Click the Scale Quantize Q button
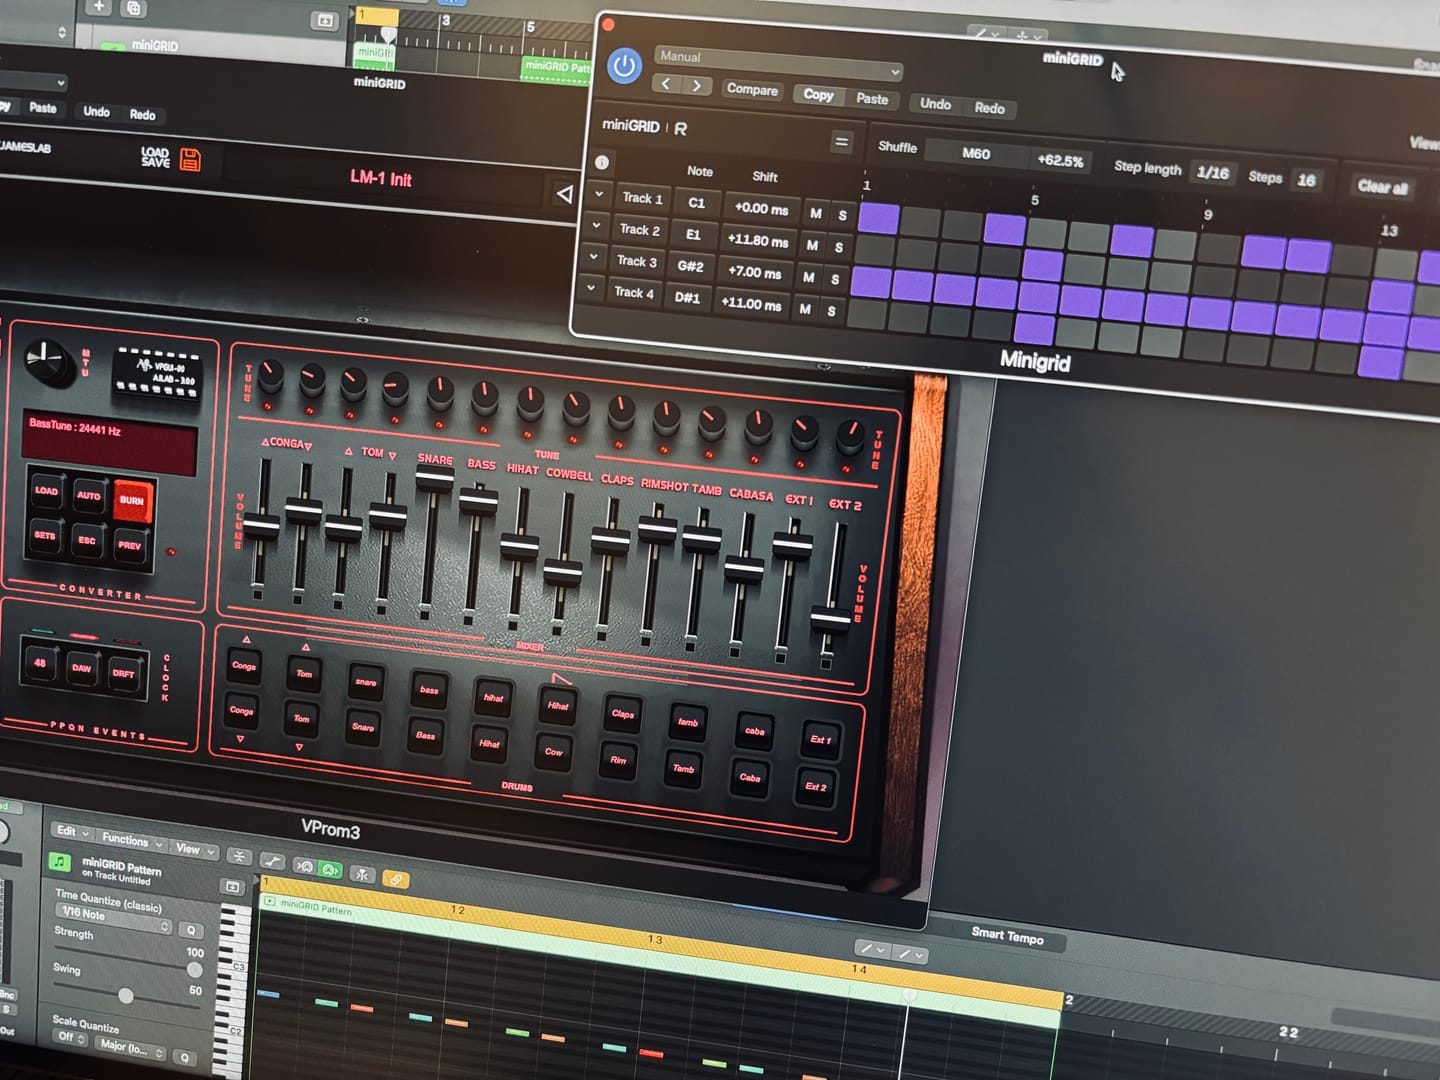This screenshot has height=1080, width=1440. point(184,1057)
